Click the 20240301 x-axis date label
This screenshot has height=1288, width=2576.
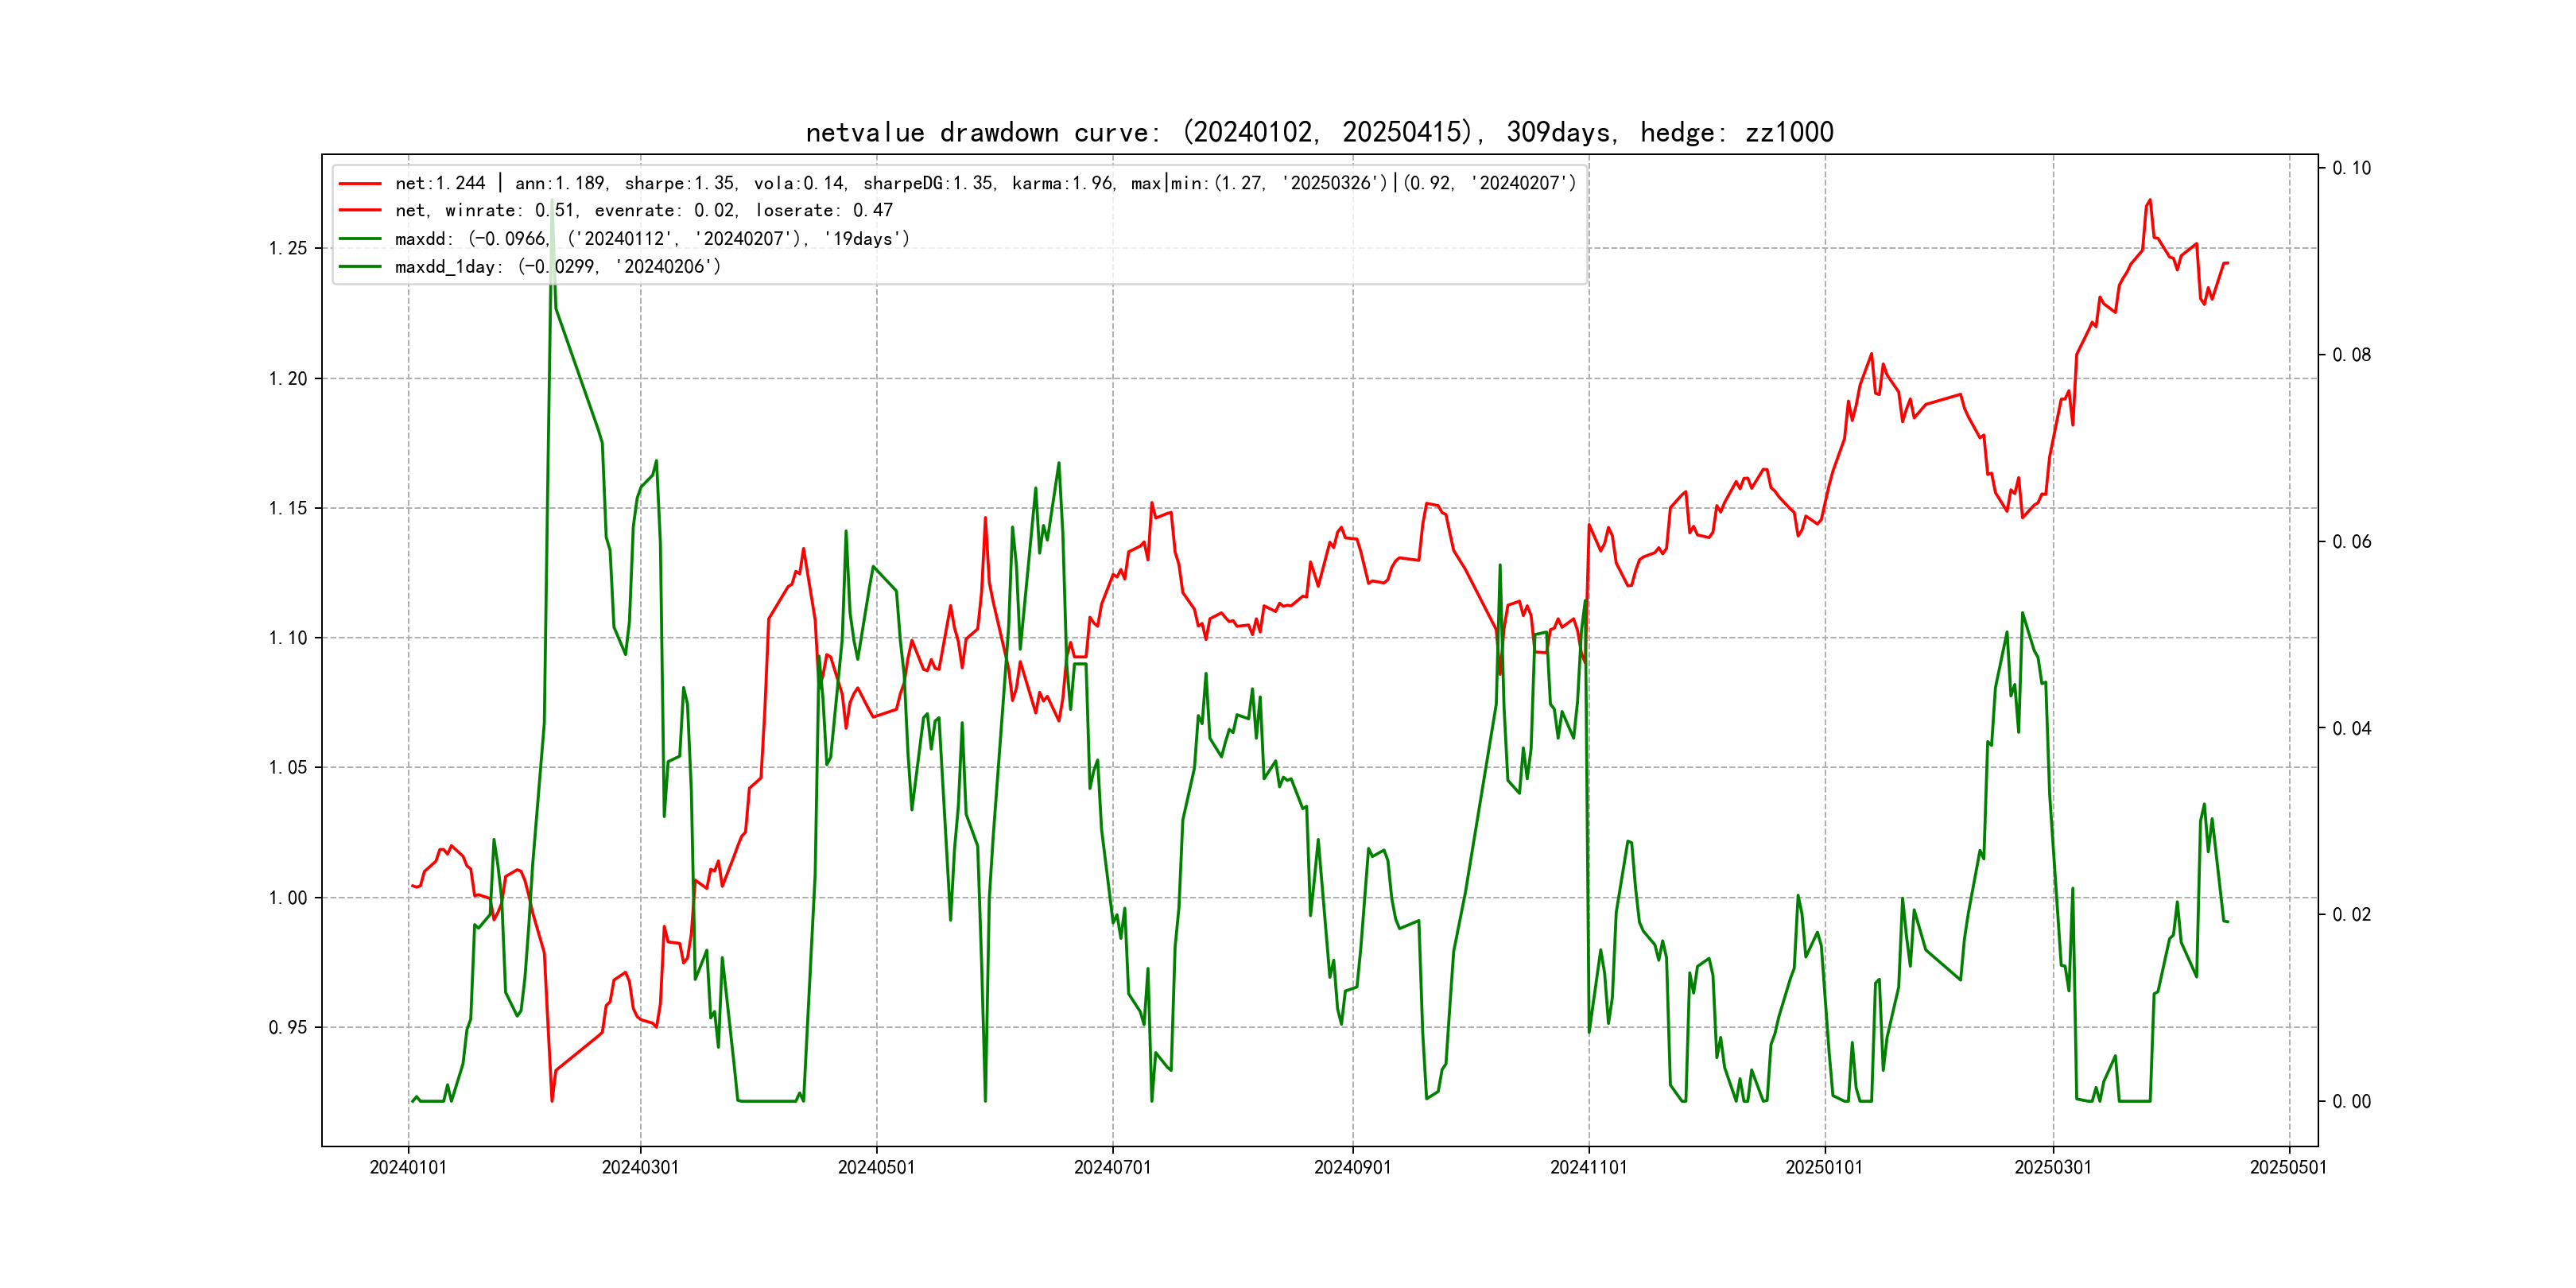click(x=640, y=1167)
